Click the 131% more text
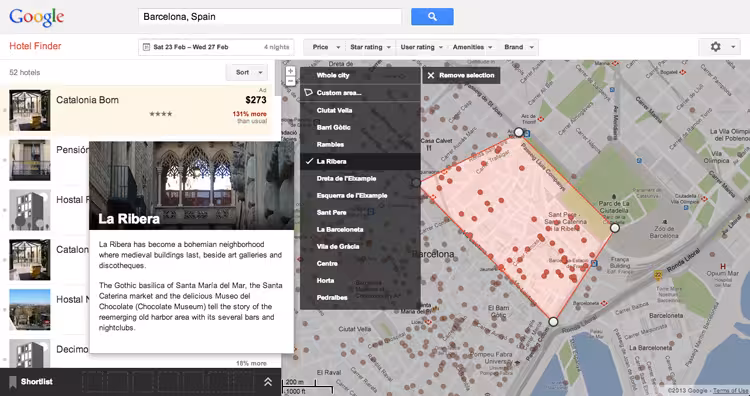This screenshot has width=750, height=396. tap(250, 114)
